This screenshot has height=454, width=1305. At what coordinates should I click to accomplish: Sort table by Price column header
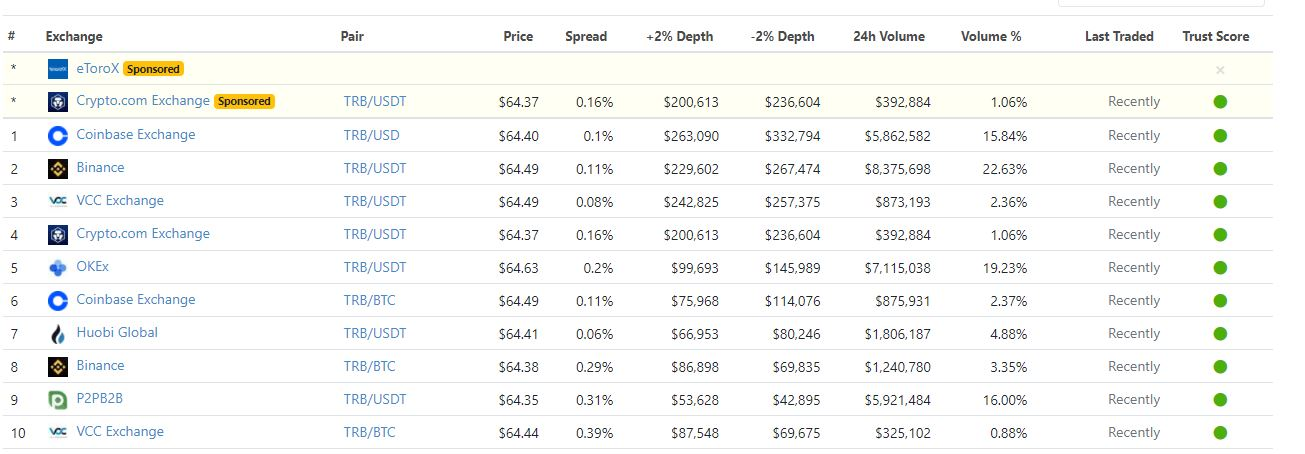(x=518, y=36)
